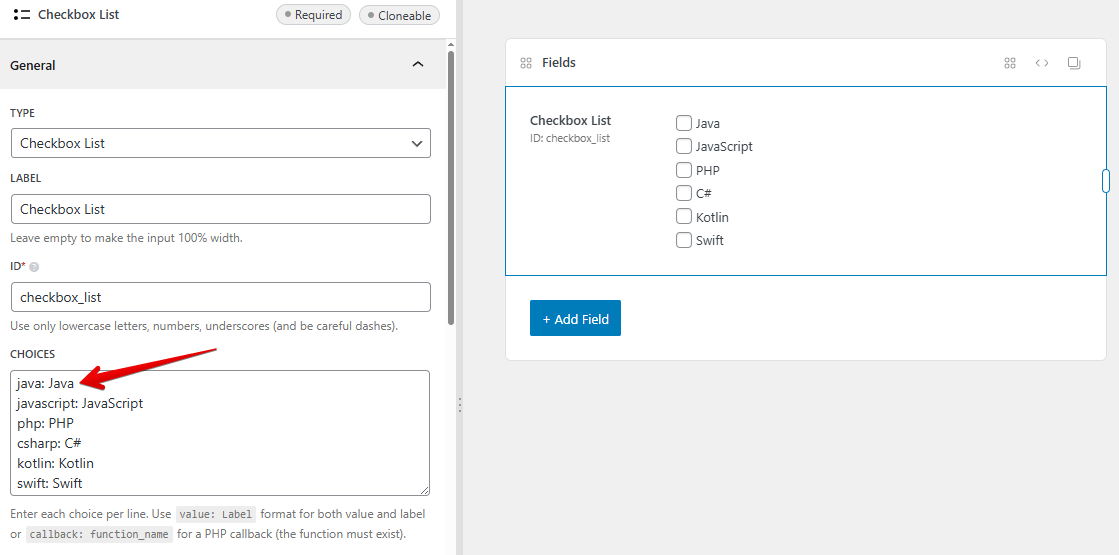Click the 'callback: function_name' code hint
The height and width of the screenshot is (555, 1119).
99,534
